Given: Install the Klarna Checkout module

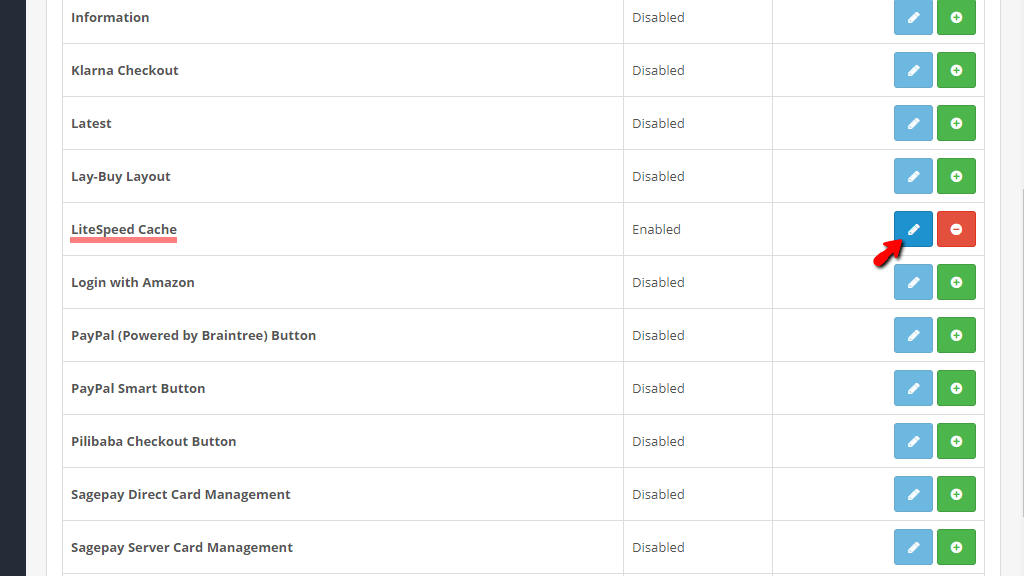Looking at the screenshot, I should click(956, 70).
